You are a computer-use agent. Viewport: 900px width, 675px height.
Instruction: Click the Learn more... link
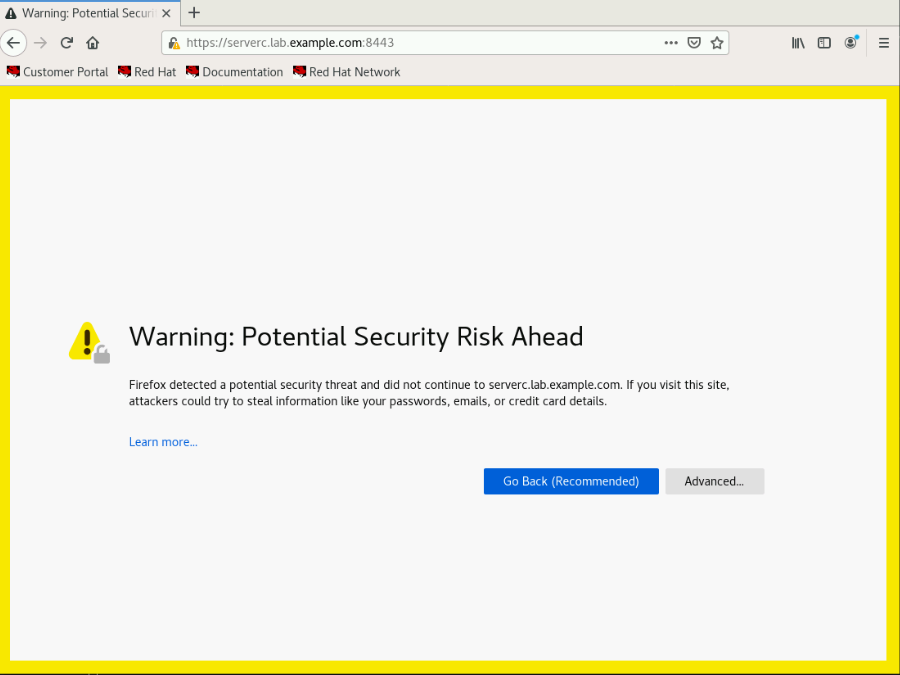(163, 442)
